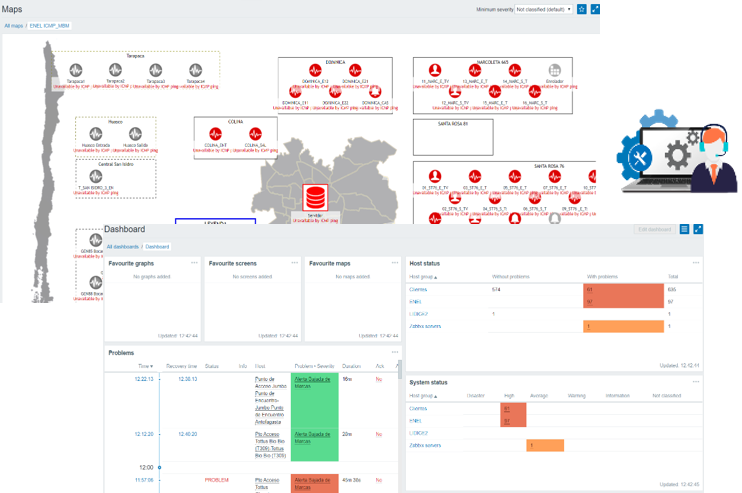742x493 pixels.
Task: Open Favourite graphs widget menu dots
Action: 194,263
